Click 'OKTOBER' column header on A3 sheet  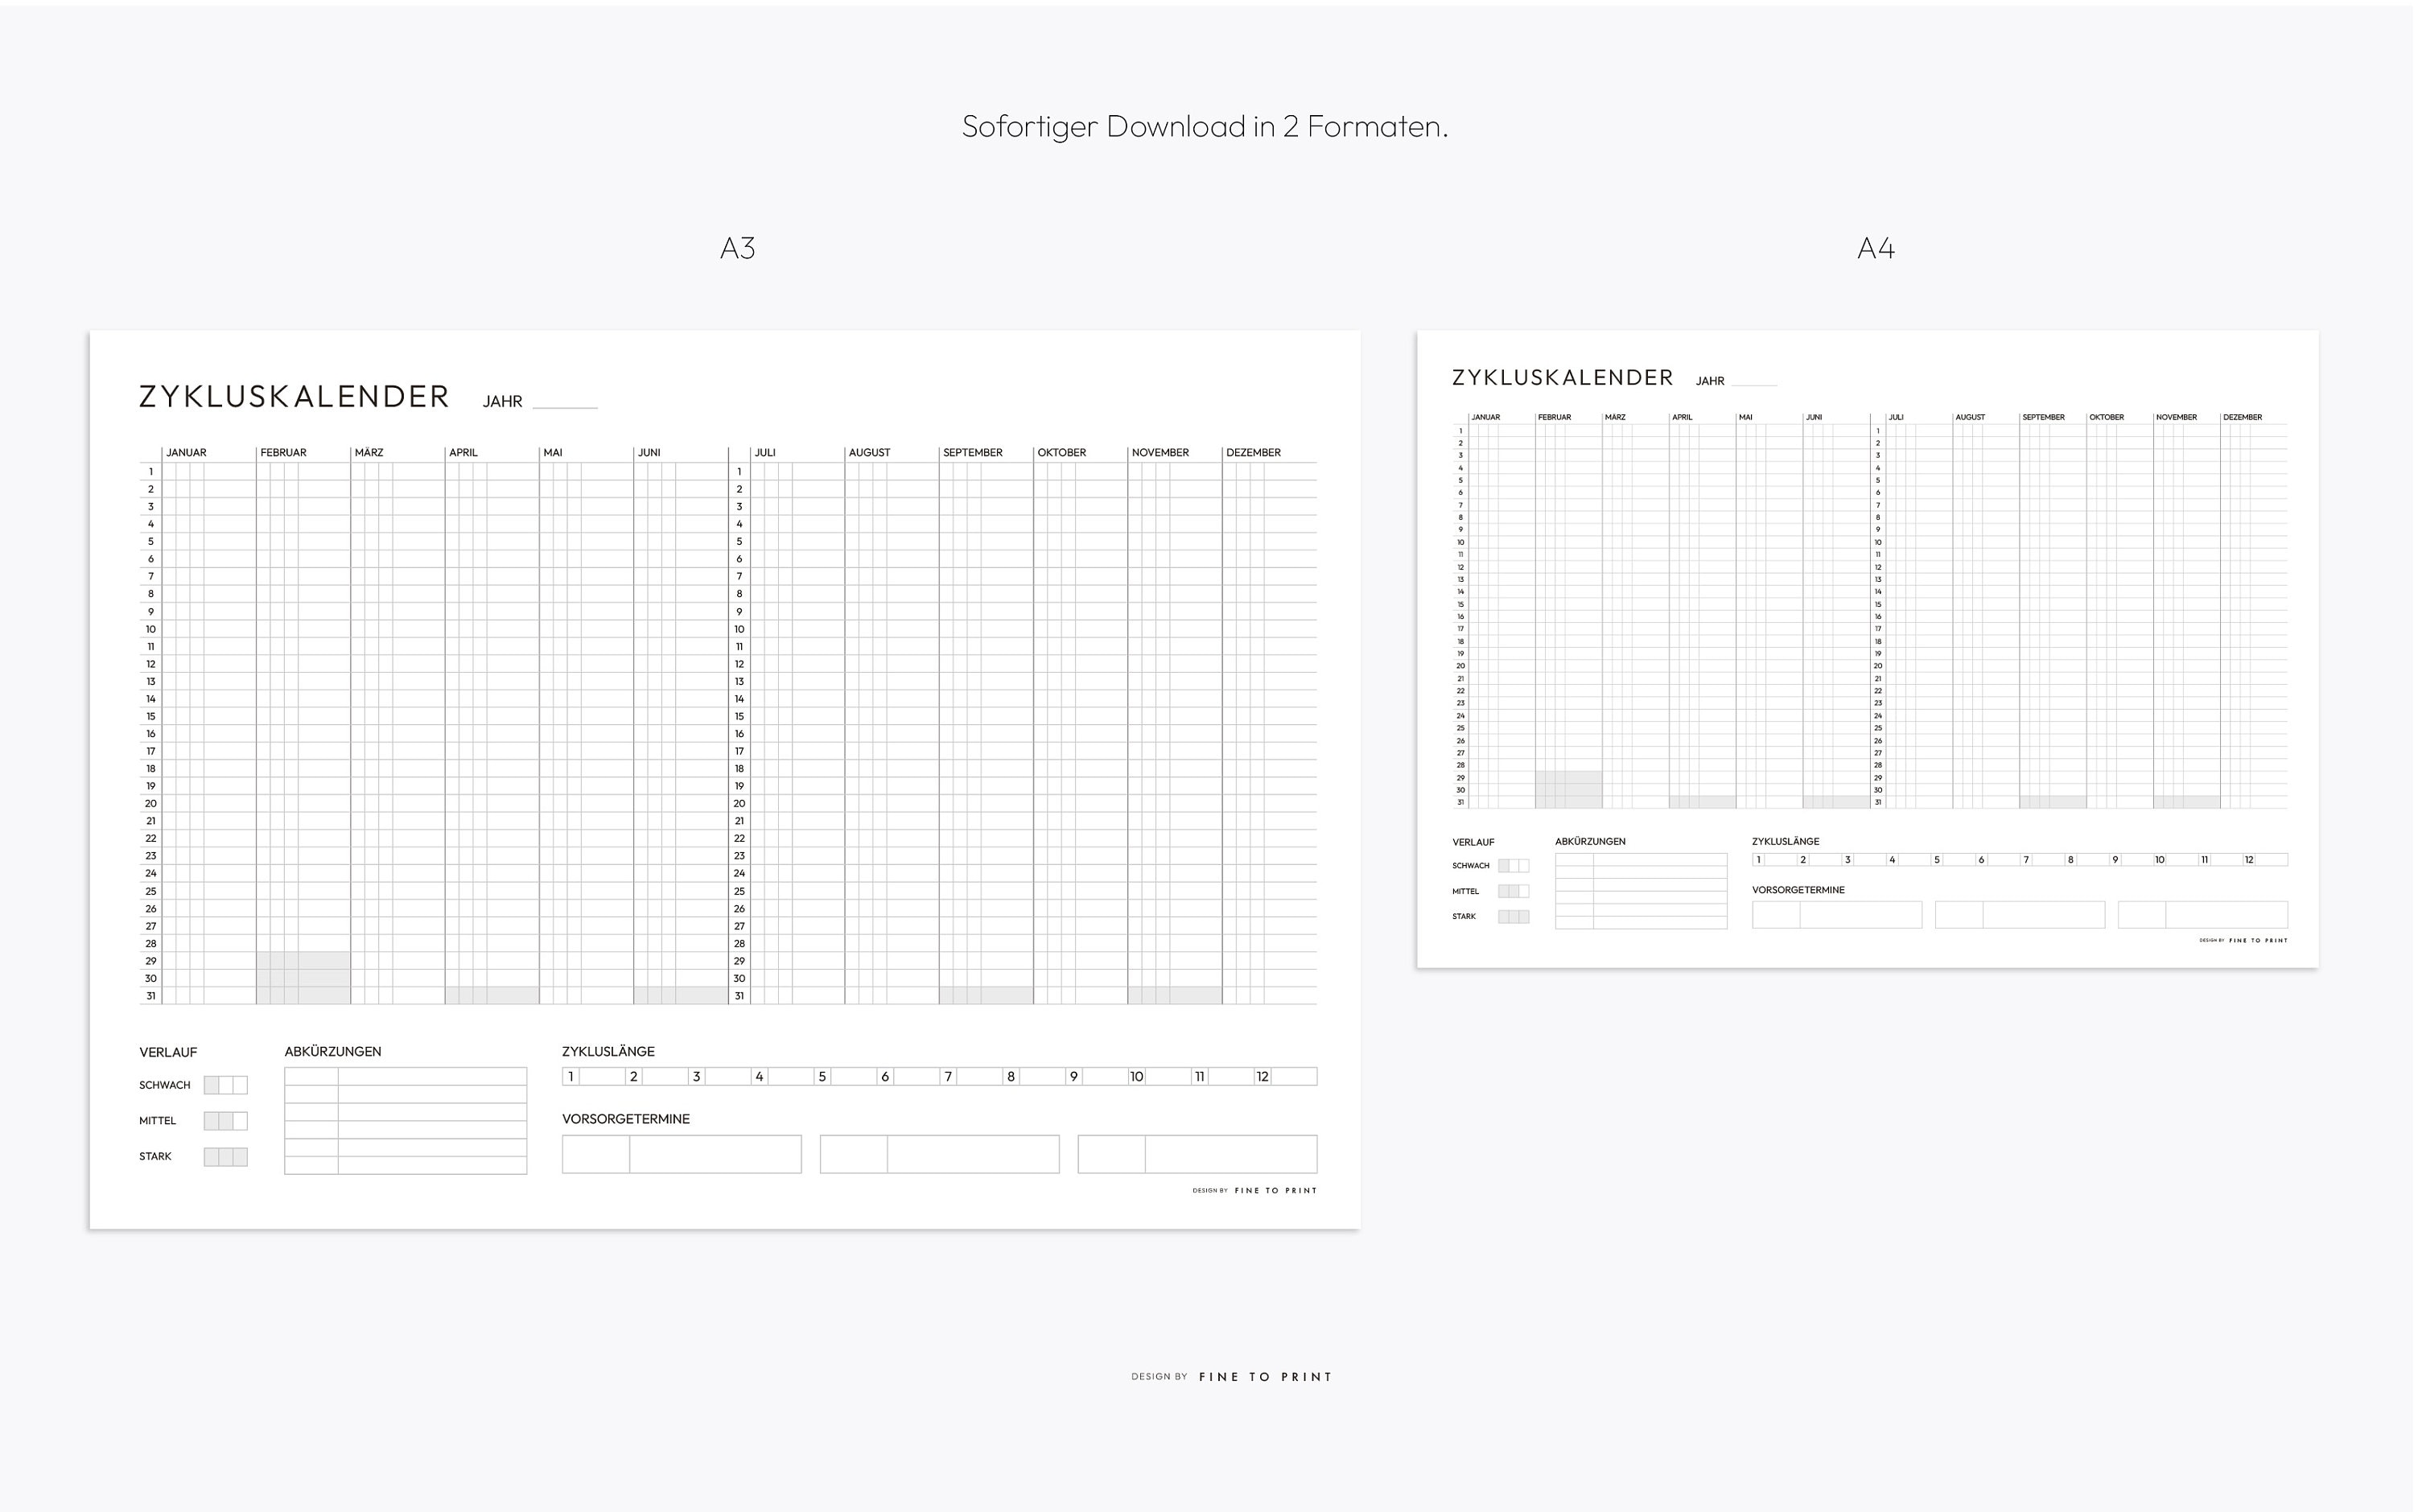point(1061,453)
